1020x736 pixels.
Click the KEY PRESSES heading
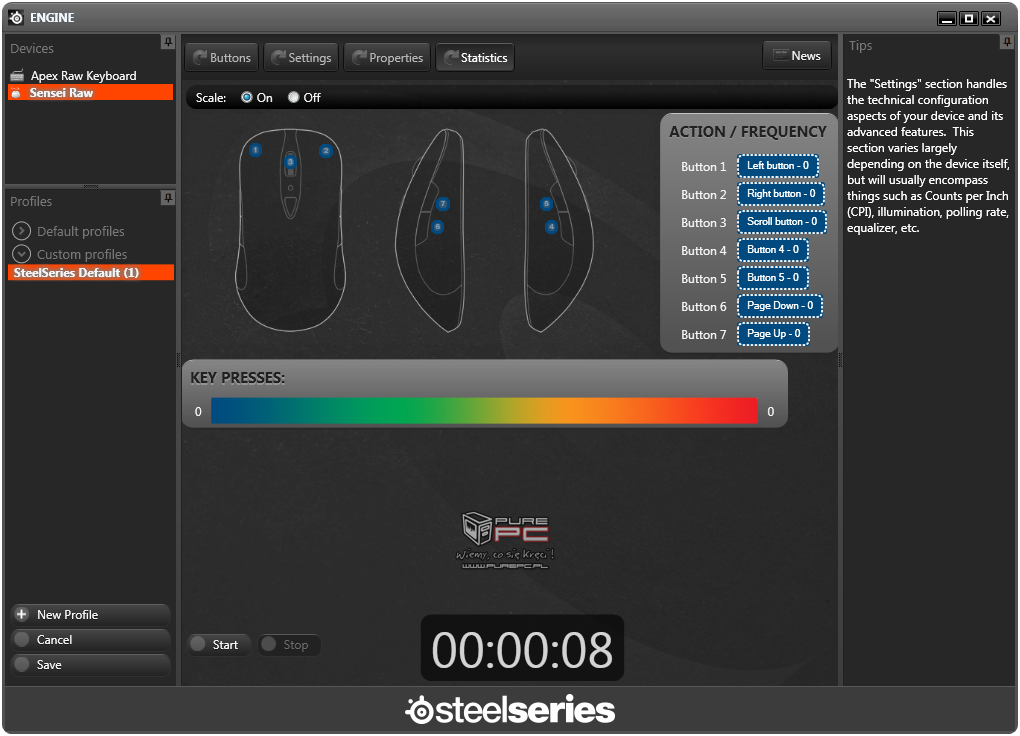237,377
